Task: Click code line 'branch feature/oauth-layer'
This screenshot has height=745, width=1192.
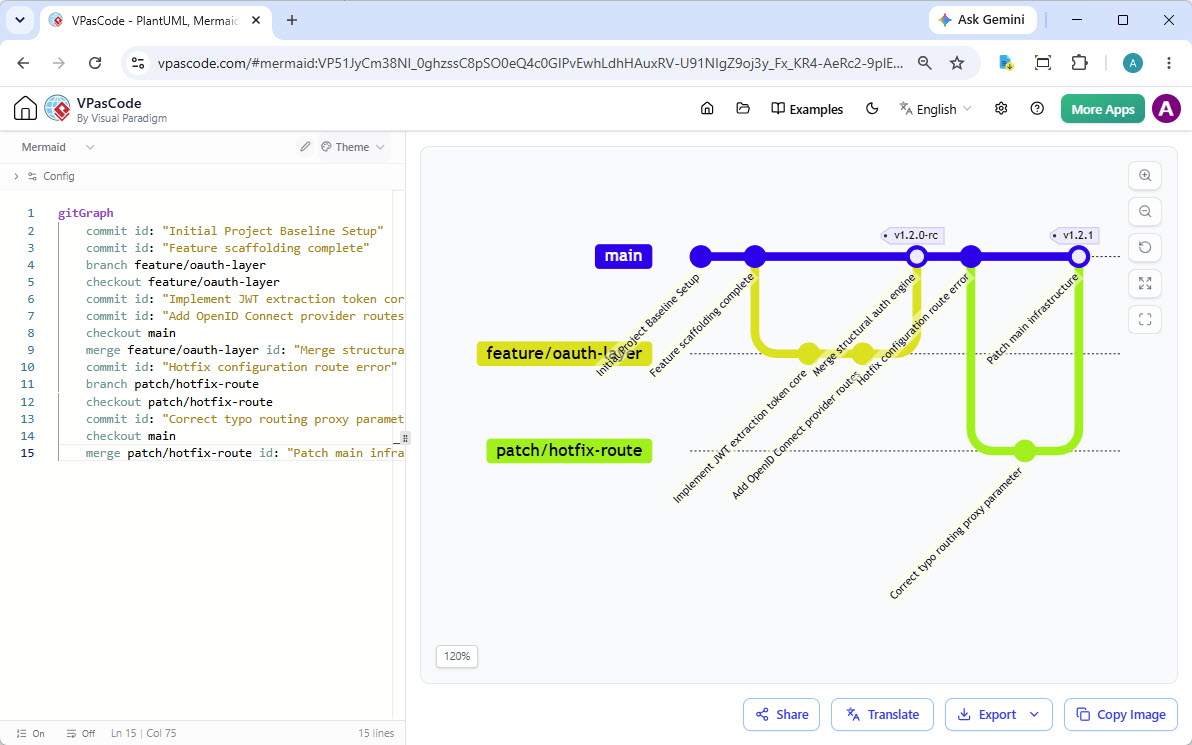Action: click(x=176, y=265)
